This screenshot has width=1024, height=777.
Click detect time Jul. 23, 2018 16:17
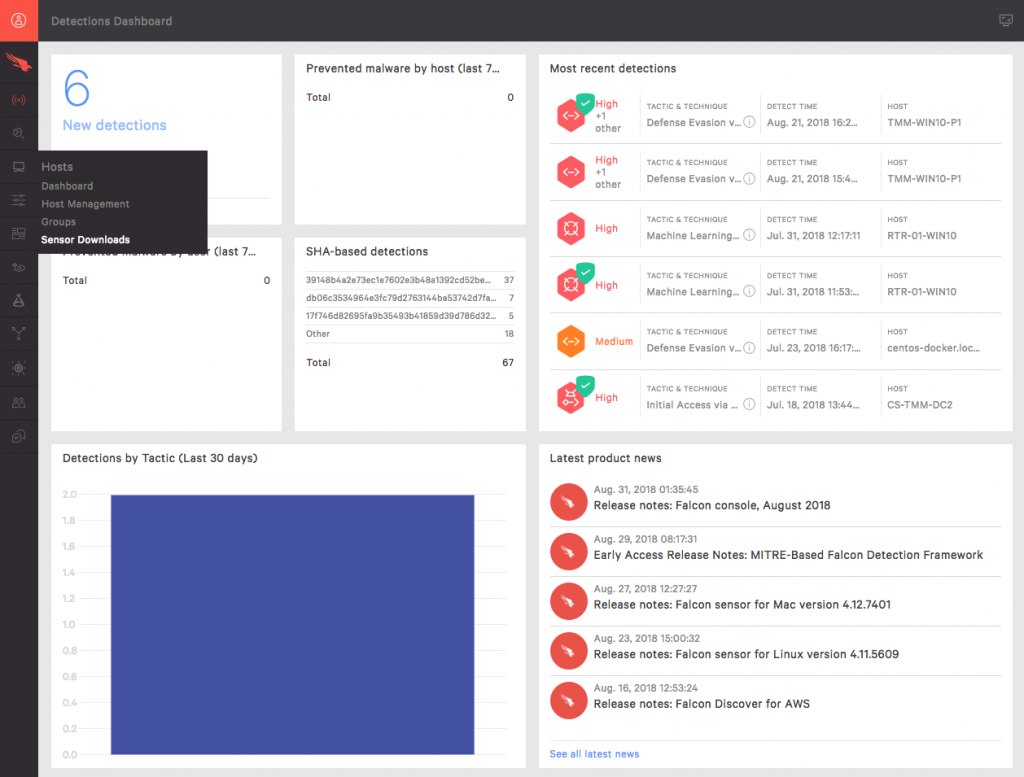coord(814,348)
